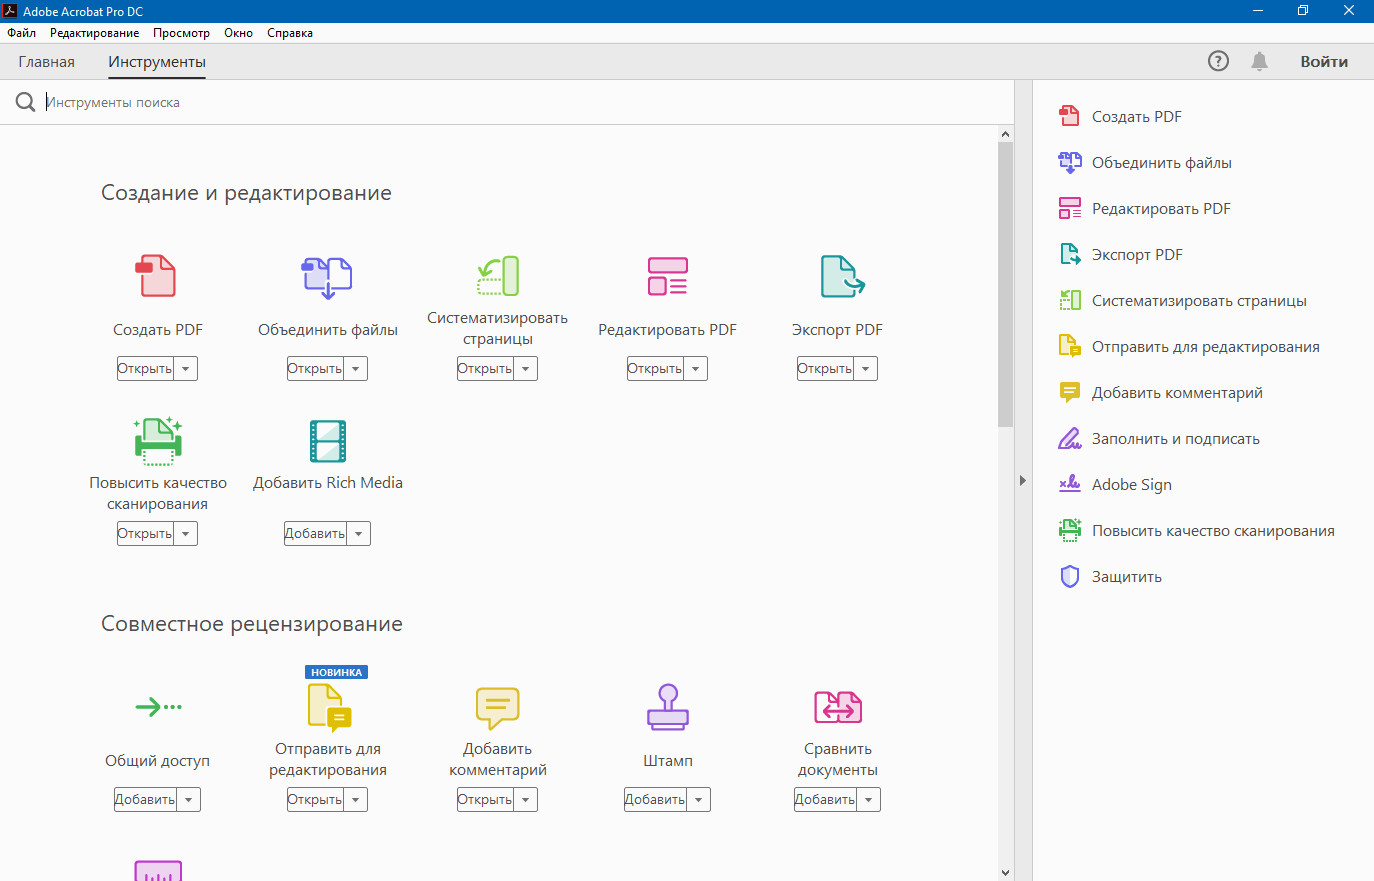This screenshot has width=1374, height=881.
Task: Click the Повысить качество сканирования sidebar label
Action: click(x=1213, y=531)
